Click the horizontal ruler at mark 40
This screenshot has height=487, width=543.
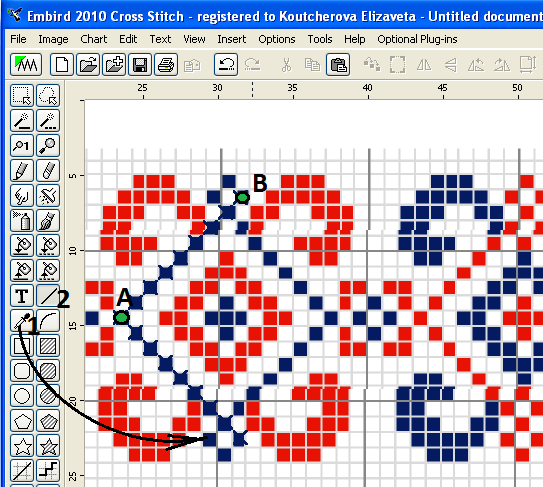coord(368,88)
